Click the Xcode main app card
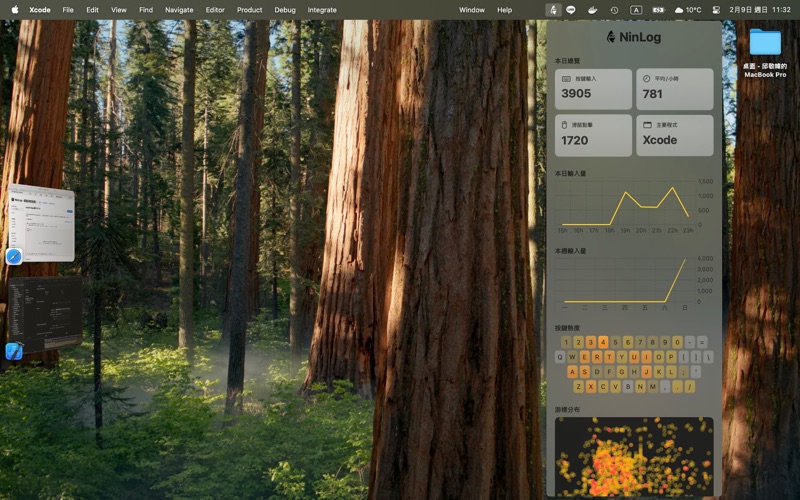 click(674, 136)
